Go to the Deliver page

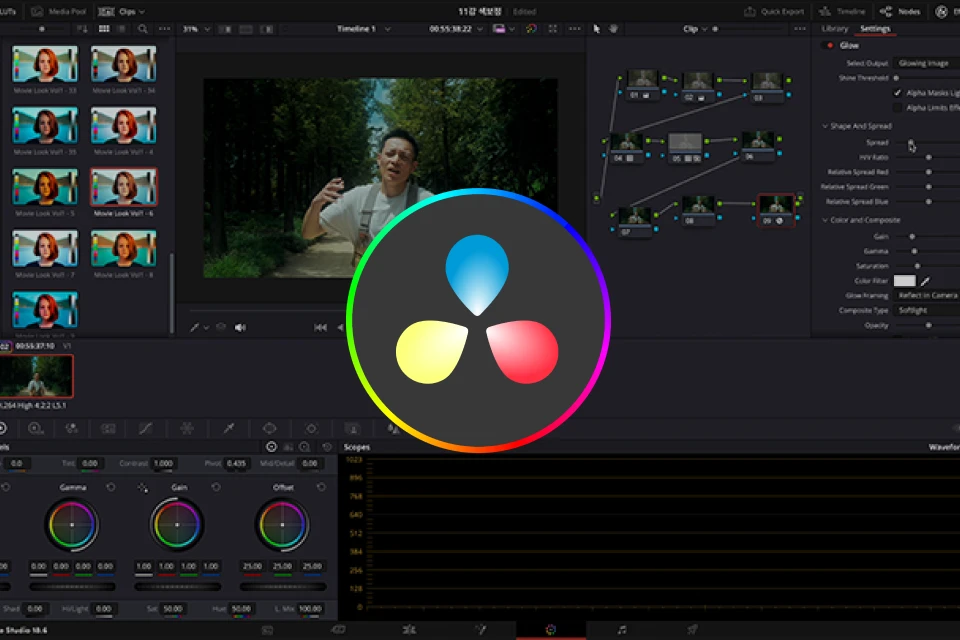pos(692,630)
